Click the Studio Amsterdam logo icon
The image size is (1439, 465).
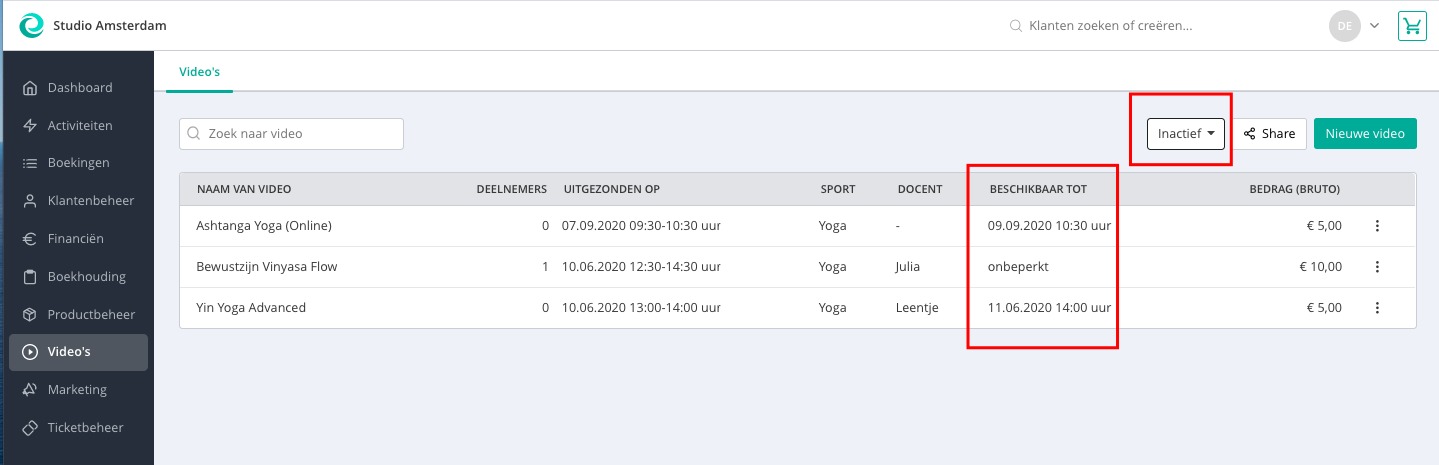[x=32, y=25]
